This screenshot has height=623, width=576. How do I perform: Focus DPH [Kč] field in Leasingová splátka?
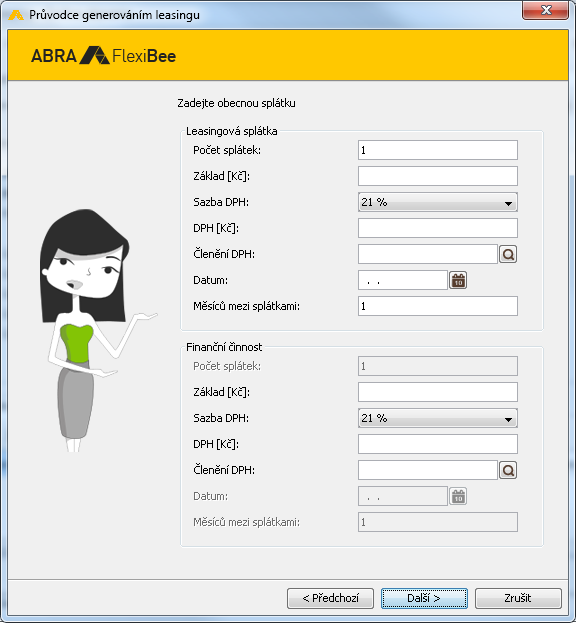pos(438,228)
